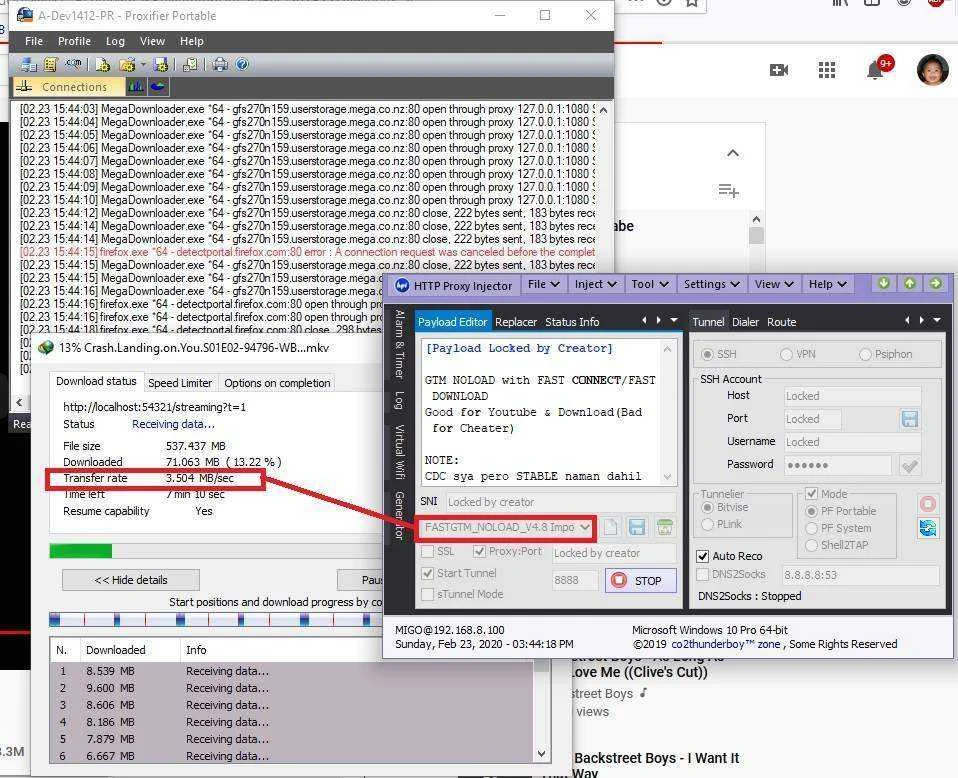Select the PLink tunnelier radio button
The width and height of the screenshot is (958, 778).
pyautogui.click(x=708, y=524)
